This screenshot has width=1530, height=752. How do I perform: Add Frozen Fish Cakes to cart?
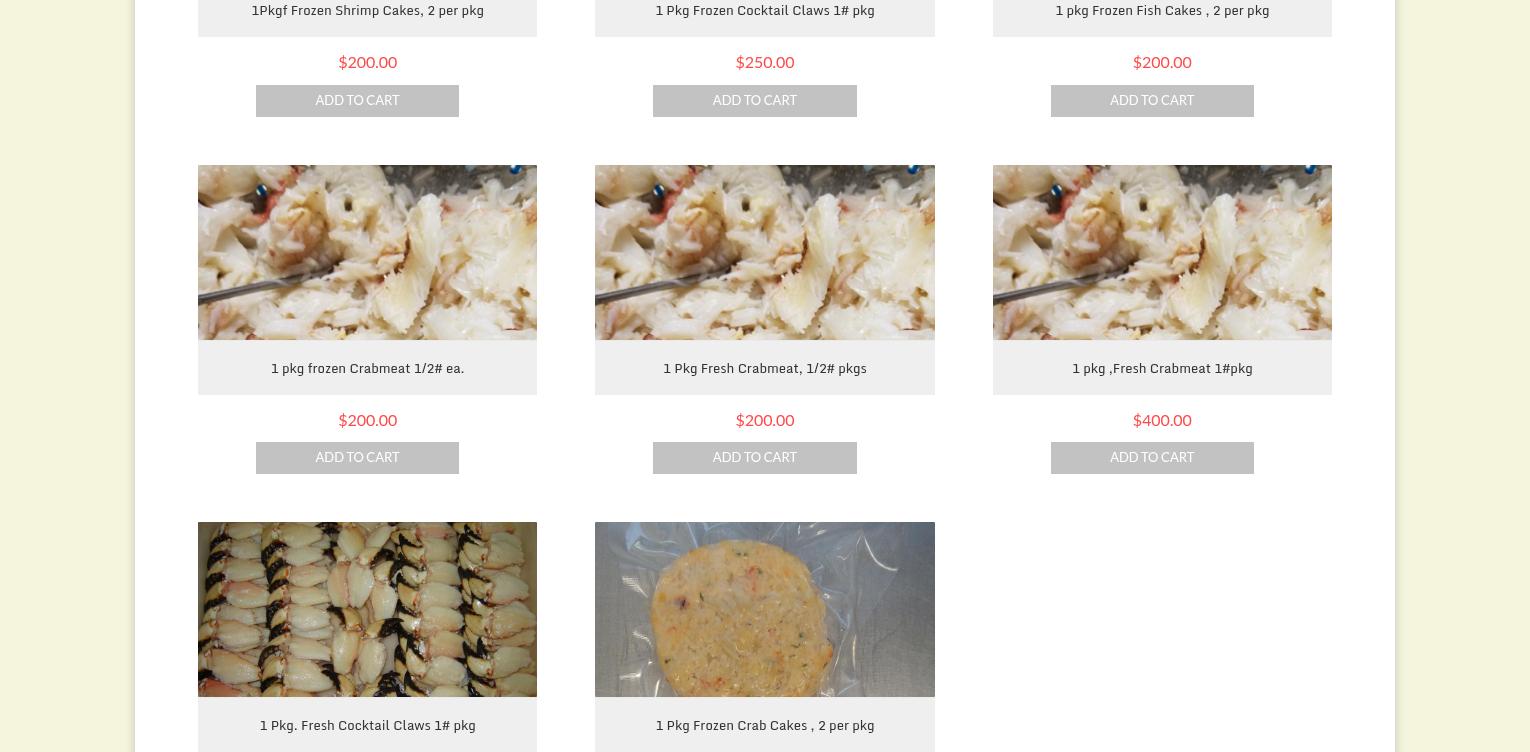coord(1152,101)
